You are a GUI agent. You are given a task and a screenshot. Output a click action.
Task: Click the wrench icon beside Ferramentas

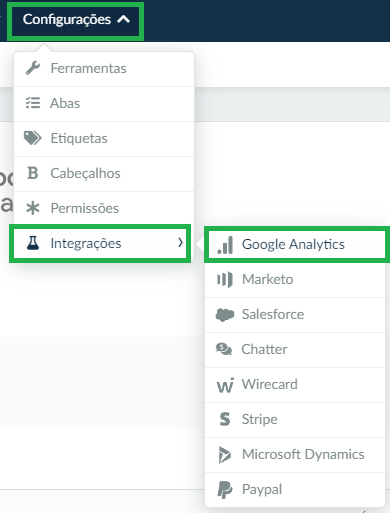pos(33,68)
